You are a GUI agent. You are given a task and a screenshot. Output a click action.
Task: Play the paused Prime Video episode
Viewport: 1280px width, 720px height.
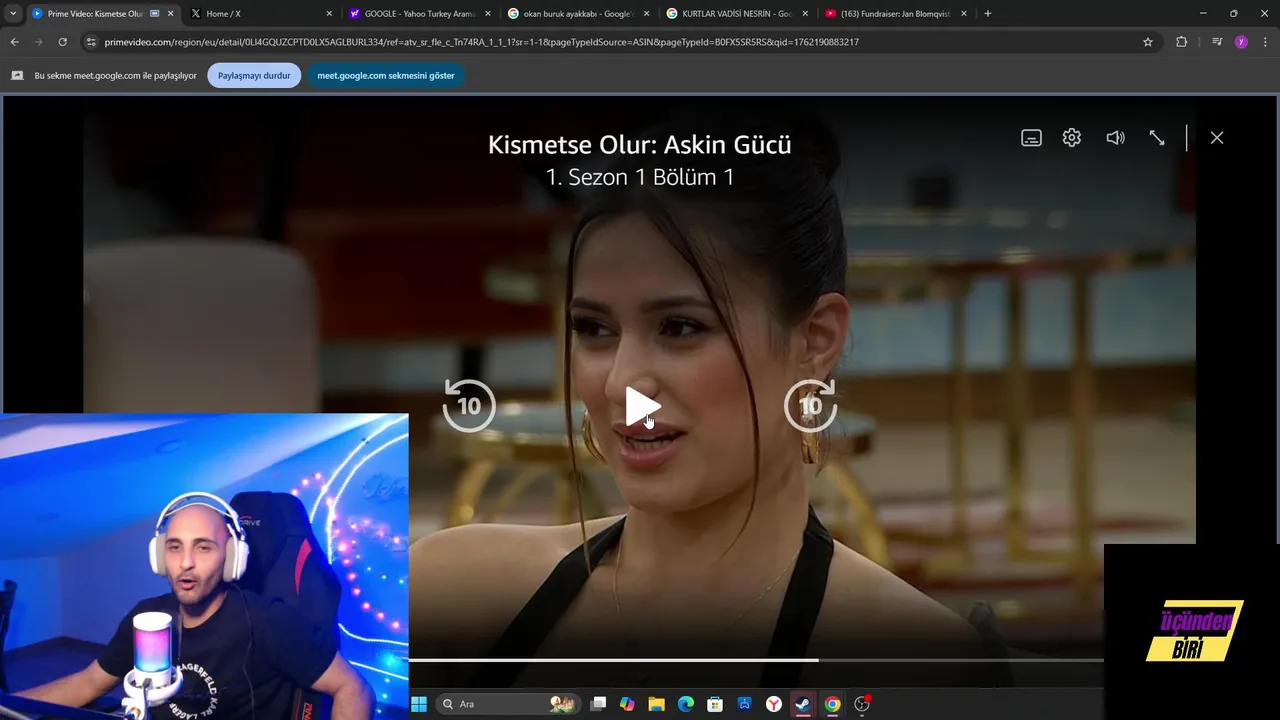click(x=641, y=406)
